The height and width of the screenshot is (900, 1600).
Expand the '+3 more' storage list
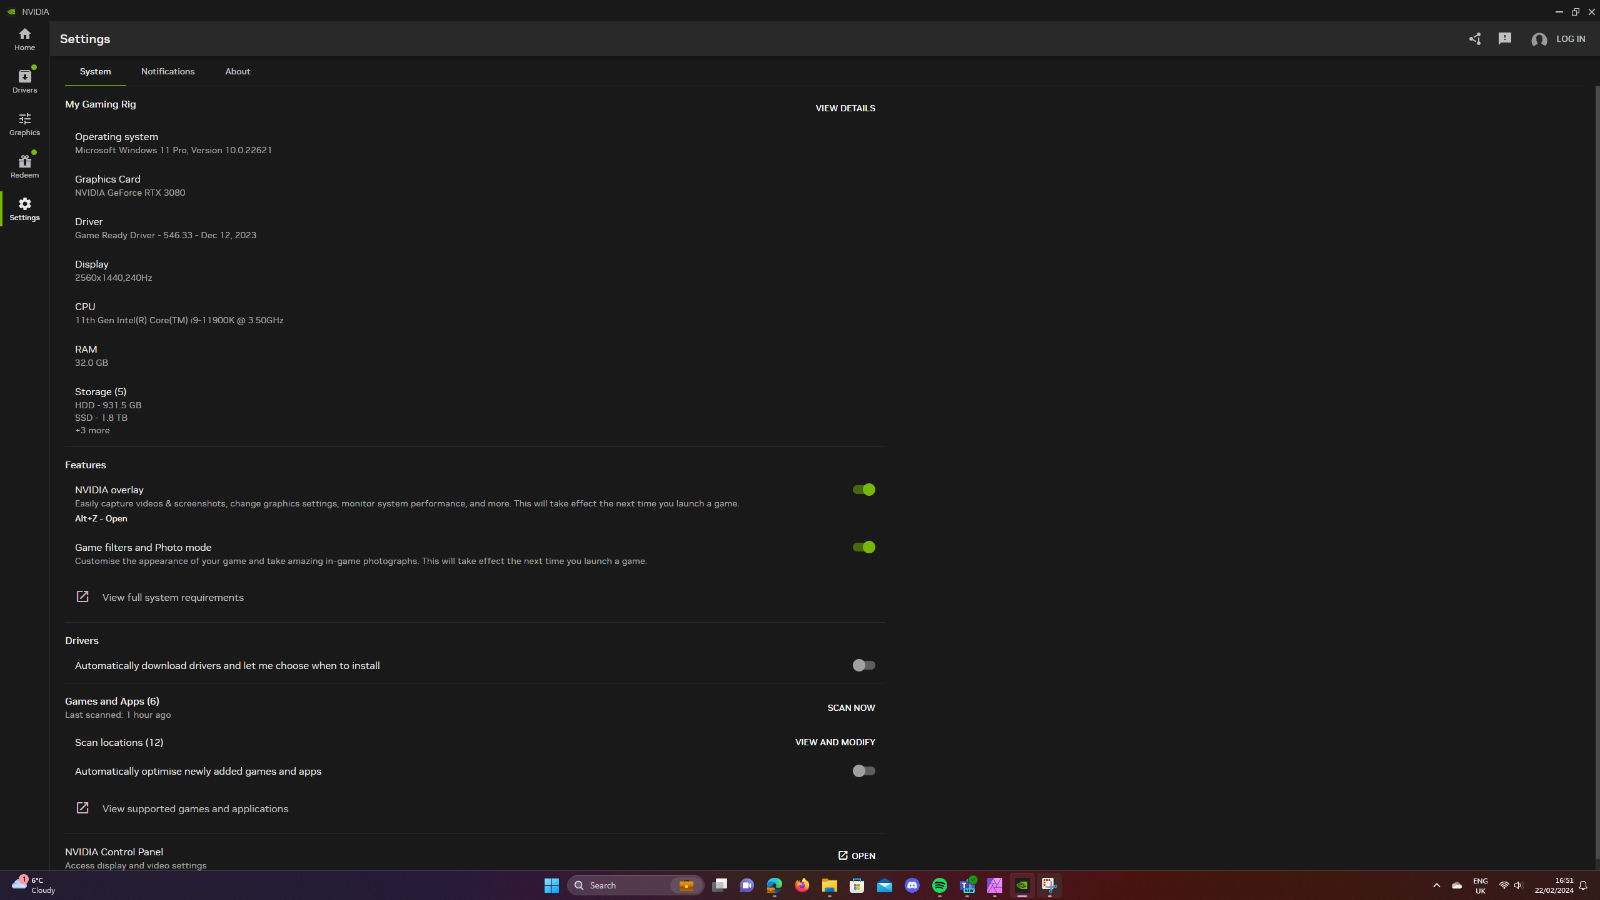click(92, 431)
